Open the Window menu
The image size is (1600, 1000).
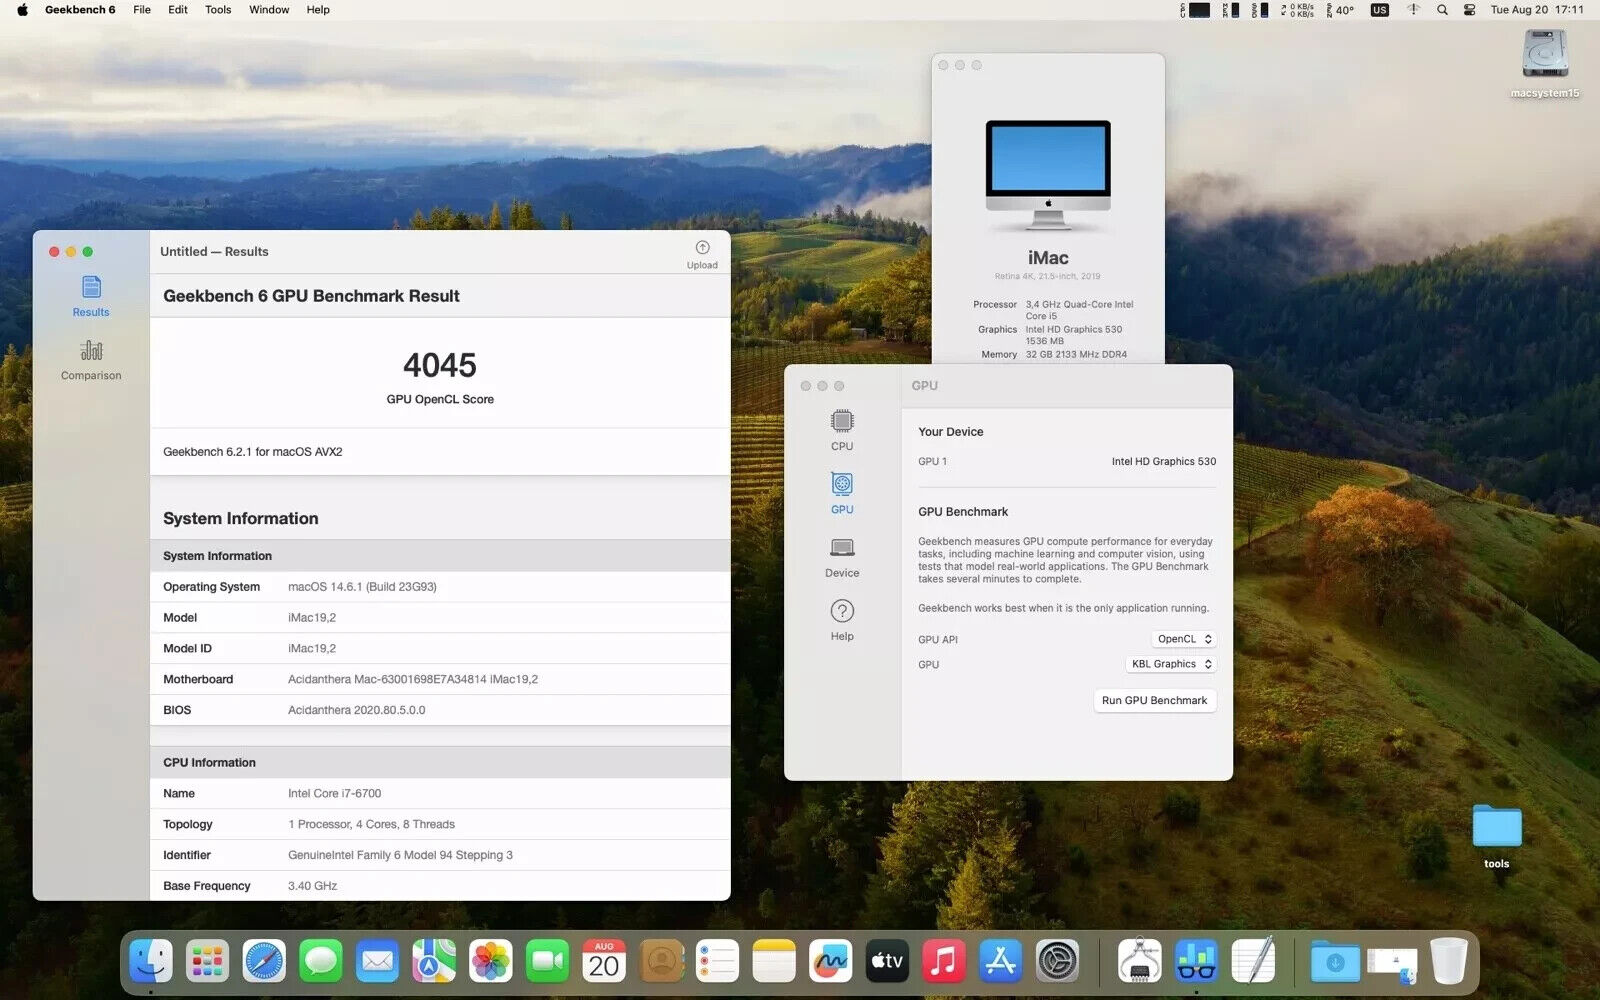click(269, 10)
